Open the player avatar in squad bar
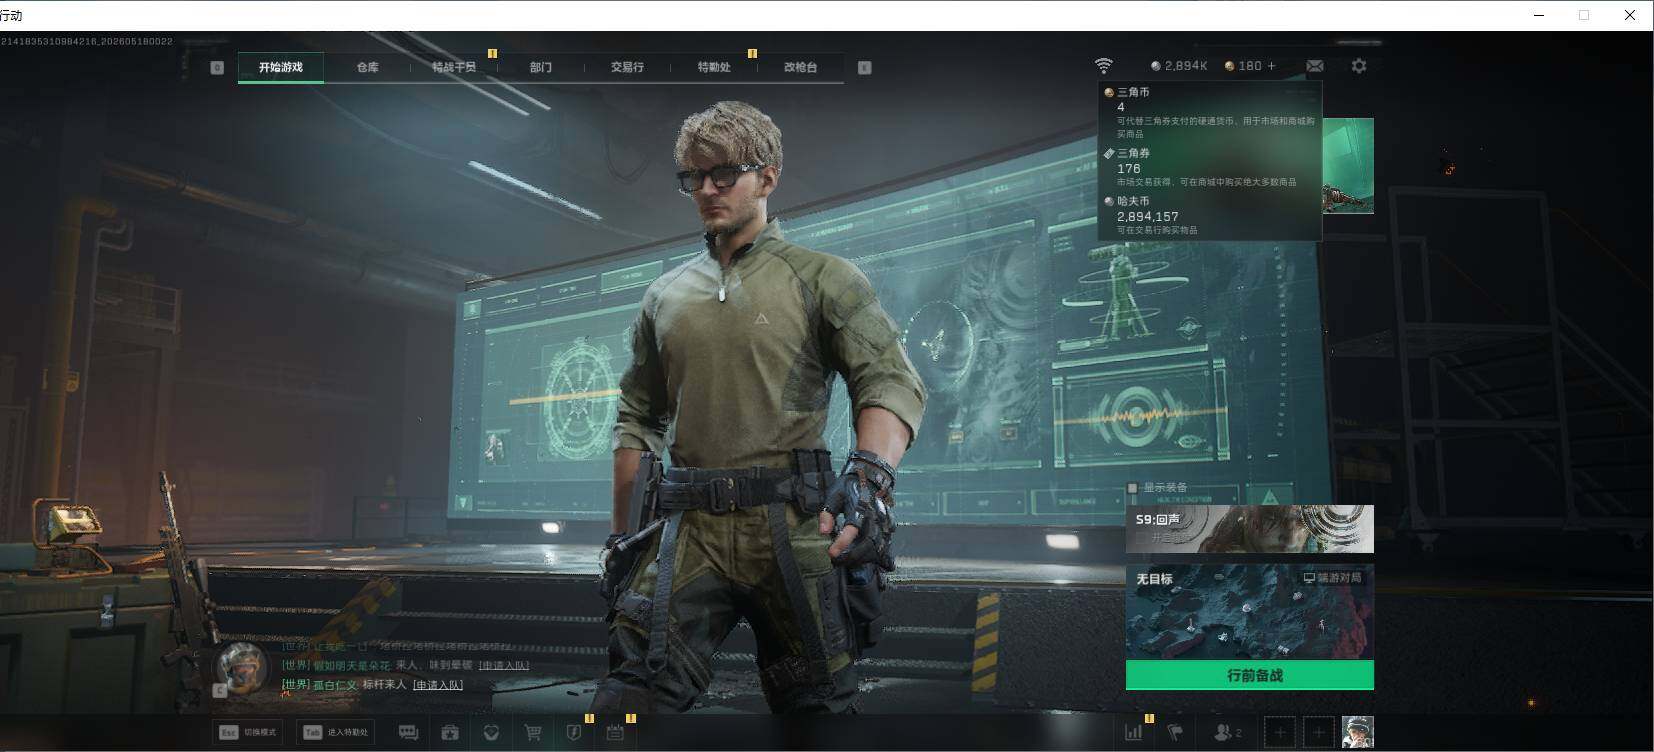Screen dimensions: 1654x752 [1357, 732]
